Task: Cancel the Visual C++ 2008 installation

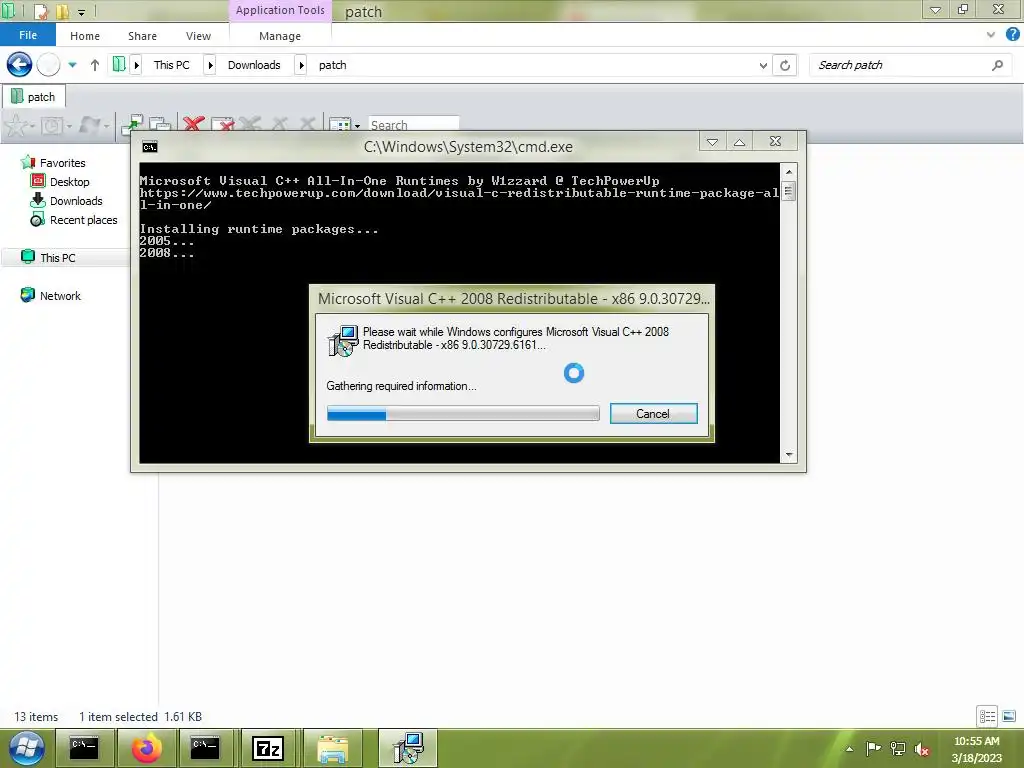Action: tap(653, 413)
